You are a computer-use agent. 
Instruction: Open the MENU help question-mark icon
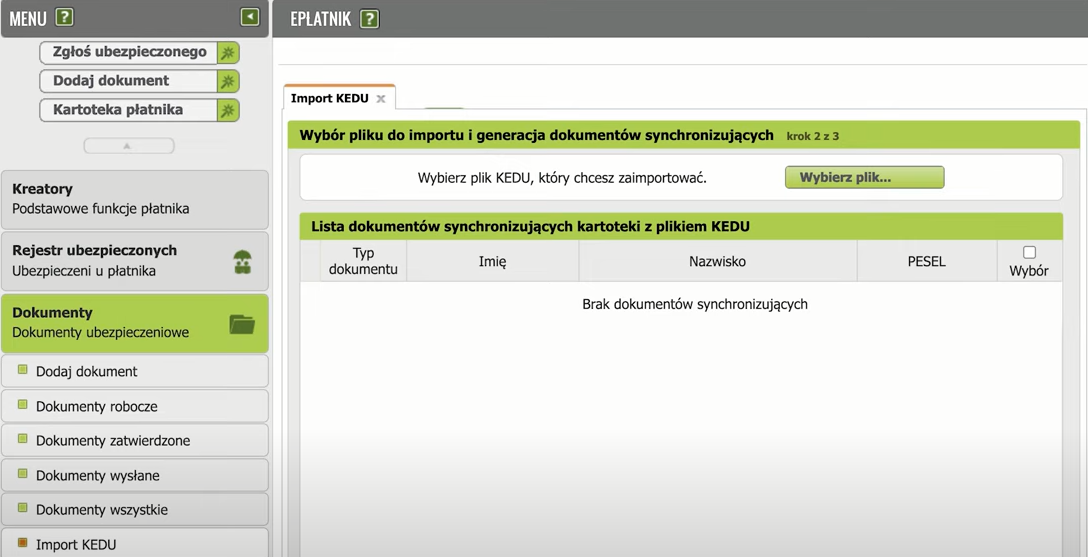coord(64,17)
